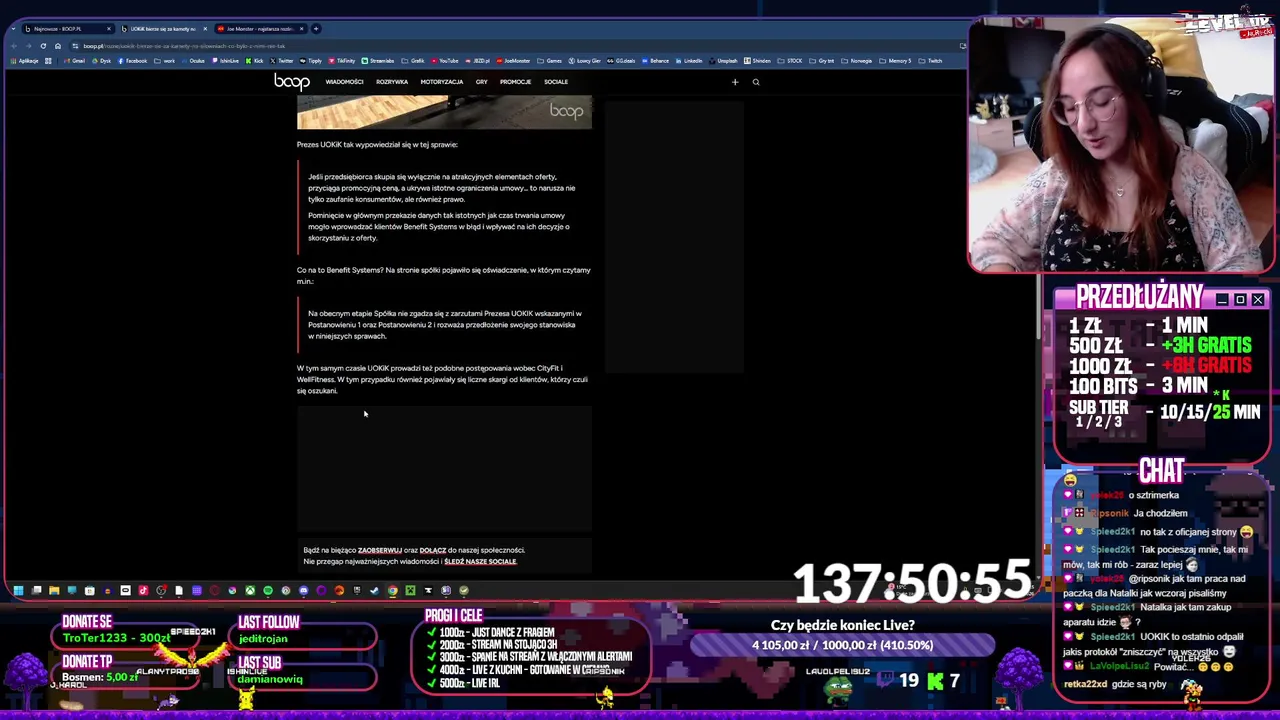Open the TikFinity bookmark

pos(342,61)
